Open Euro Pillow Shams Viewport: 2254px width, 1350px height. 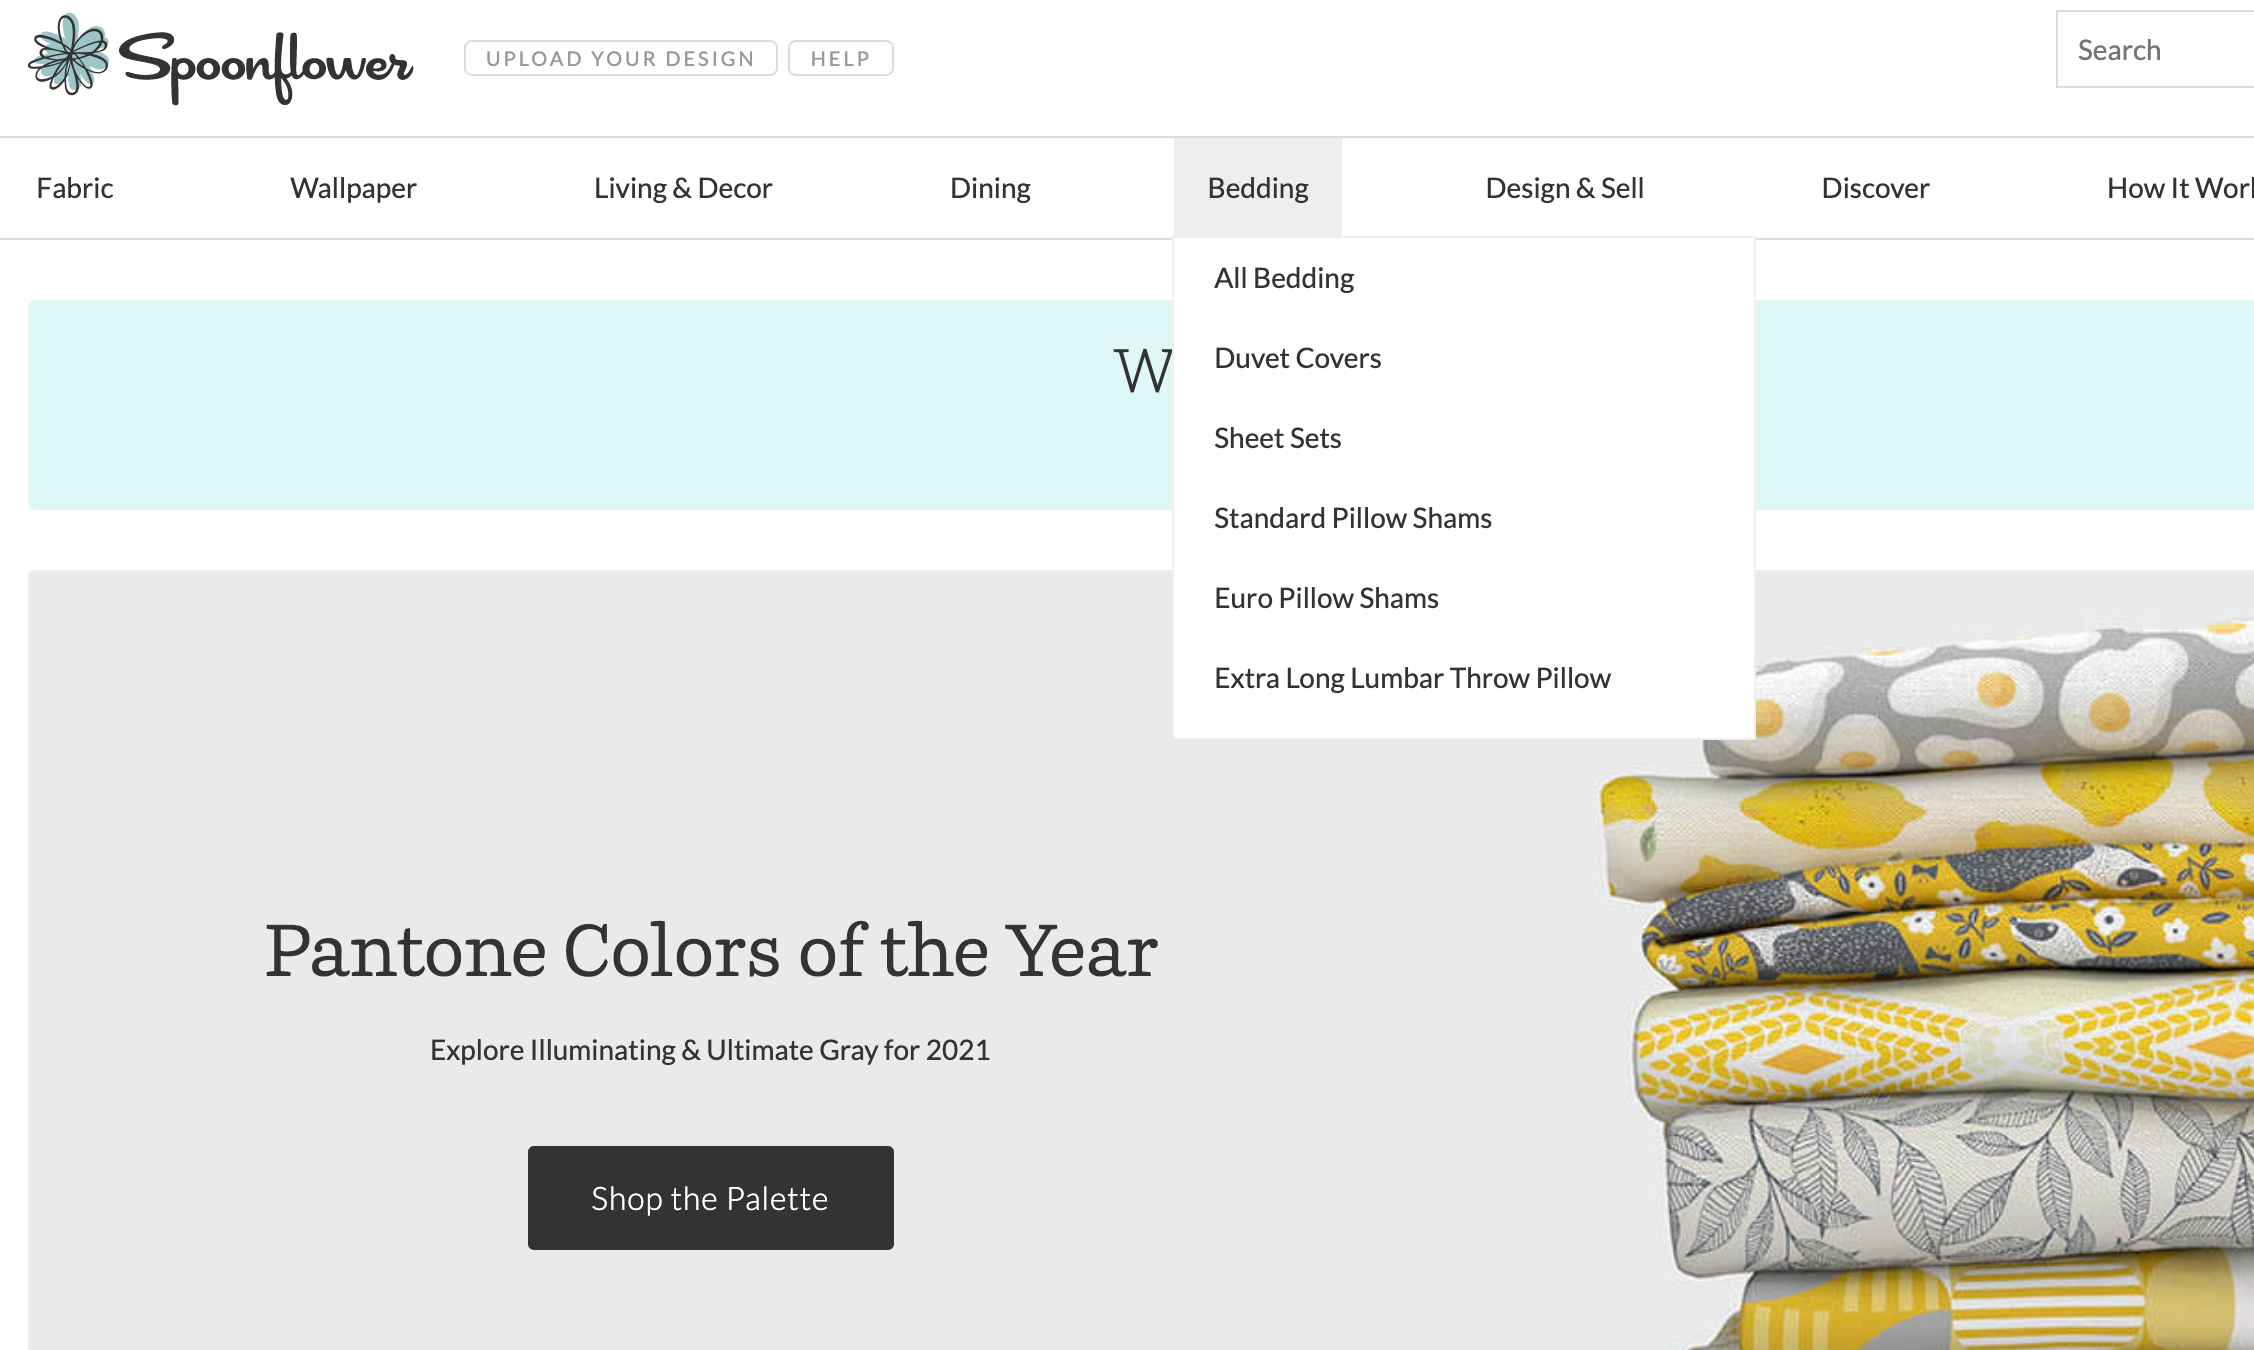pyautogui.click(x=1326, y=598)
